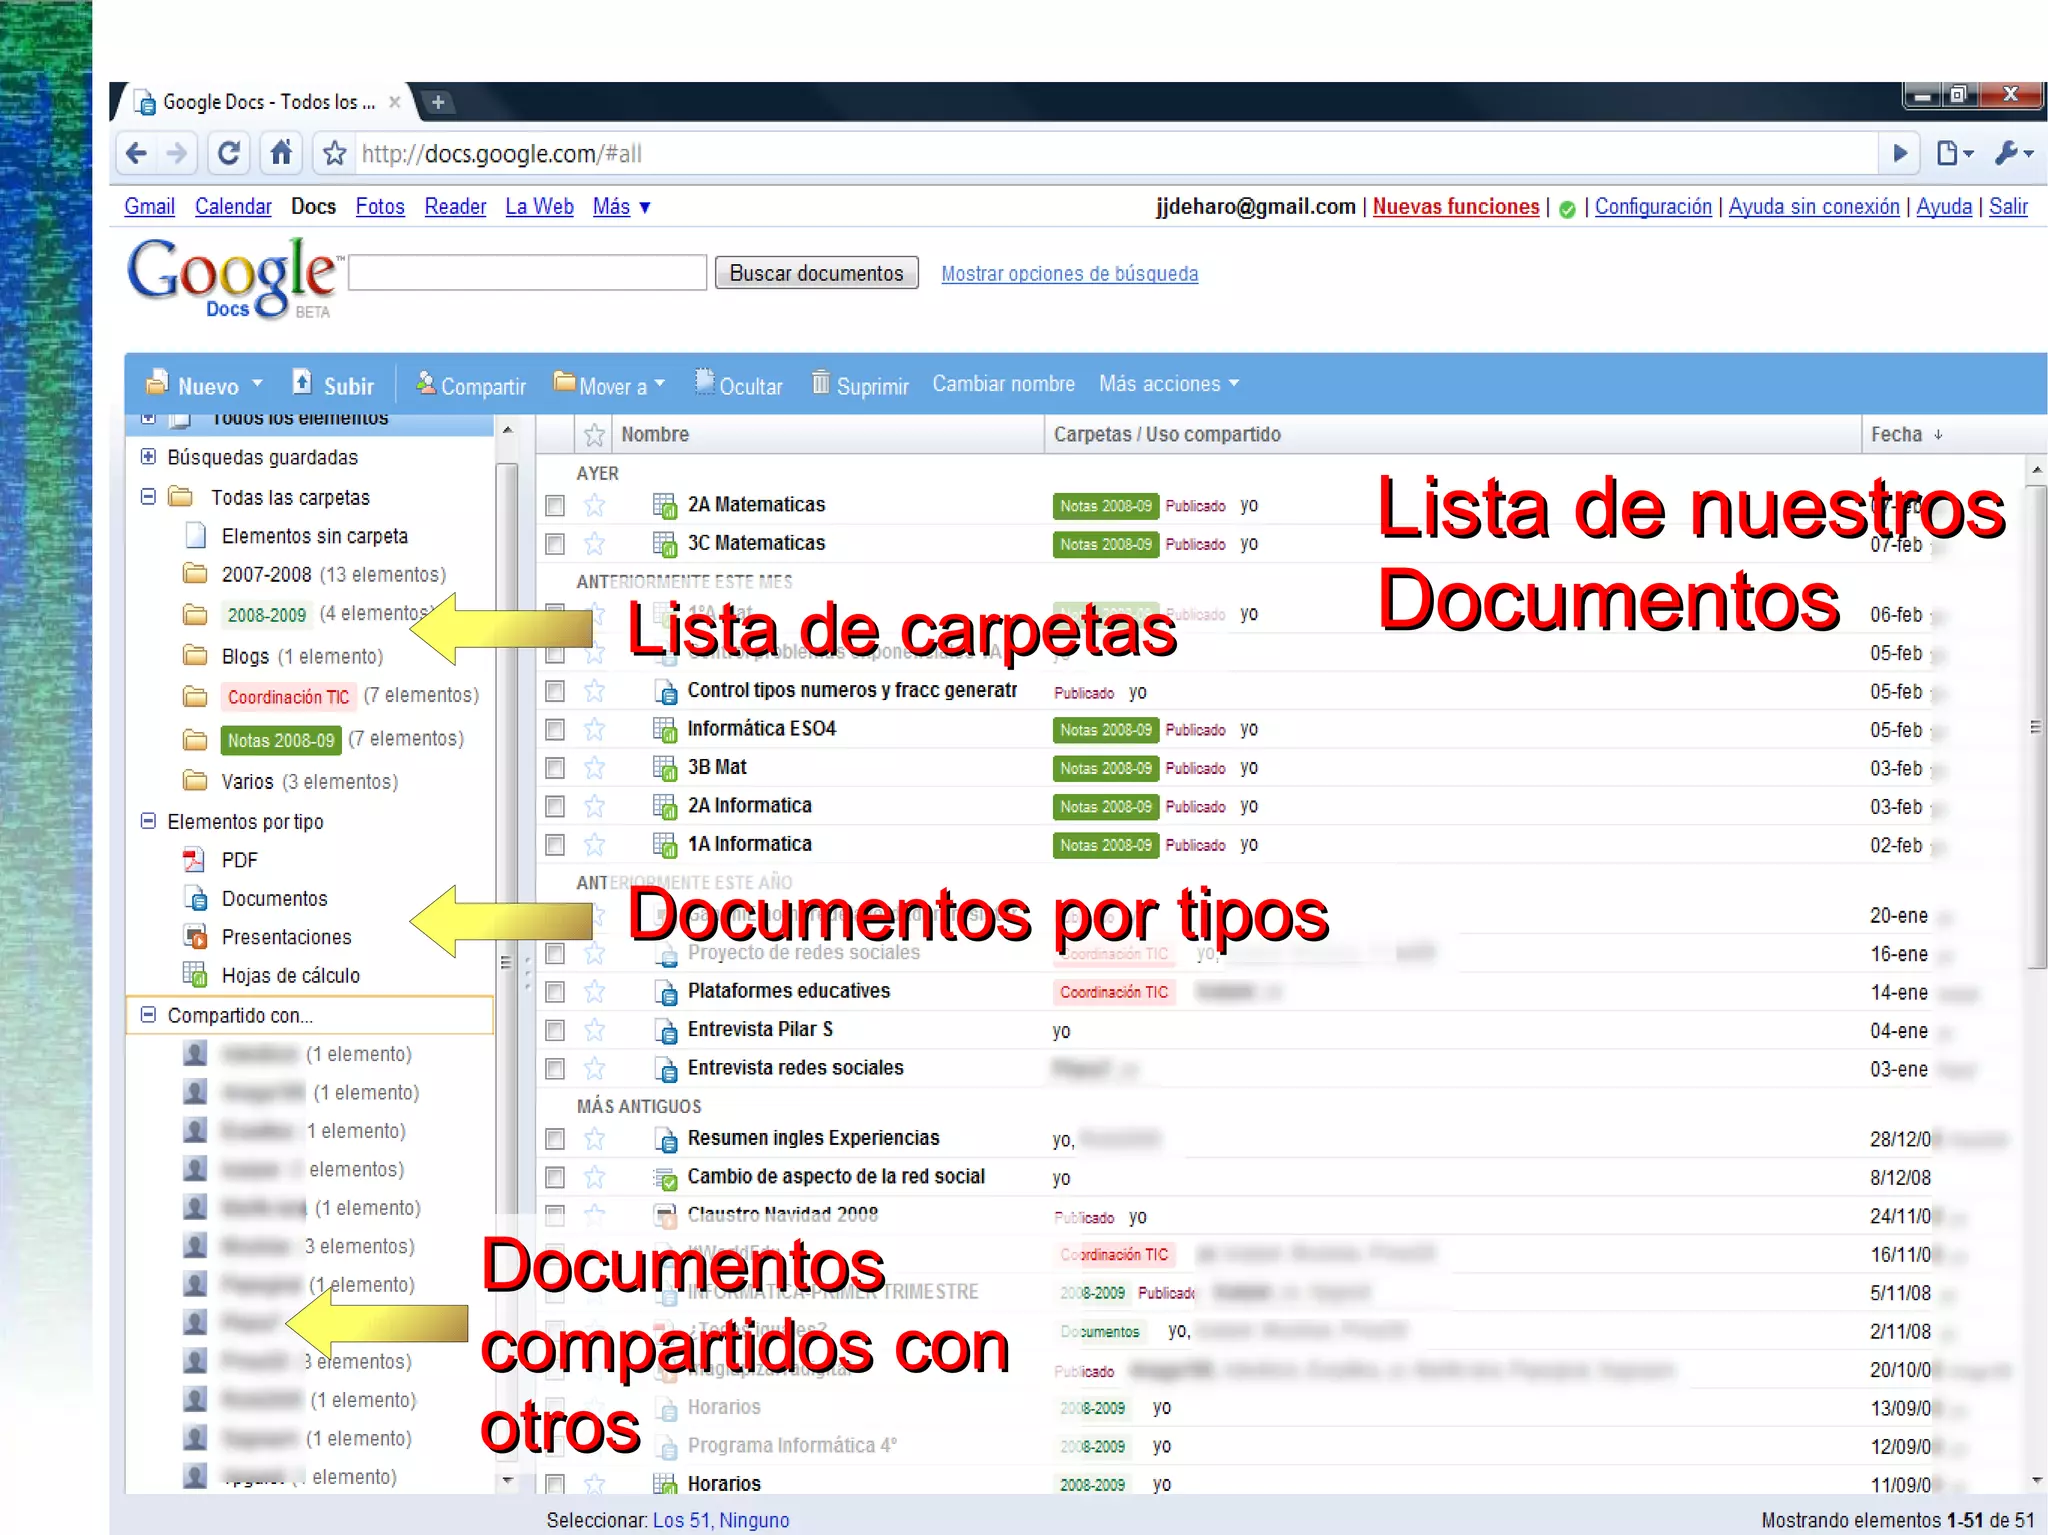This screenshot has height=1535, width=2048.
Task: Open the Más dropdown in top navigation
Action: (x=621, y=207)
